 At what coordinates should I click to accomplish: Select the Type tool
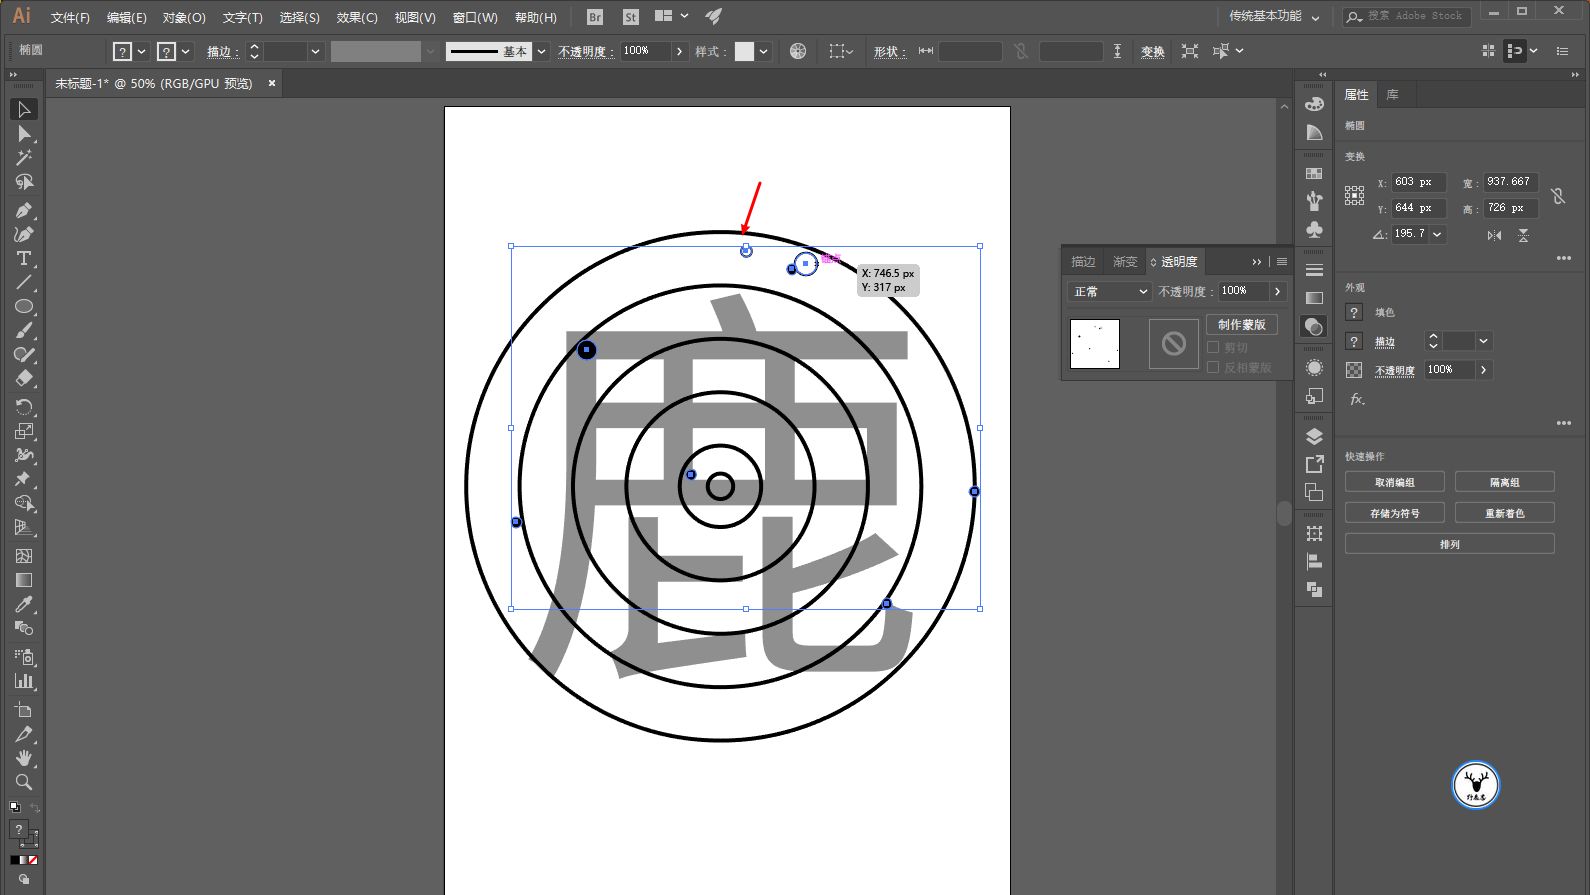pyautogui.click(x=24, y=258)
